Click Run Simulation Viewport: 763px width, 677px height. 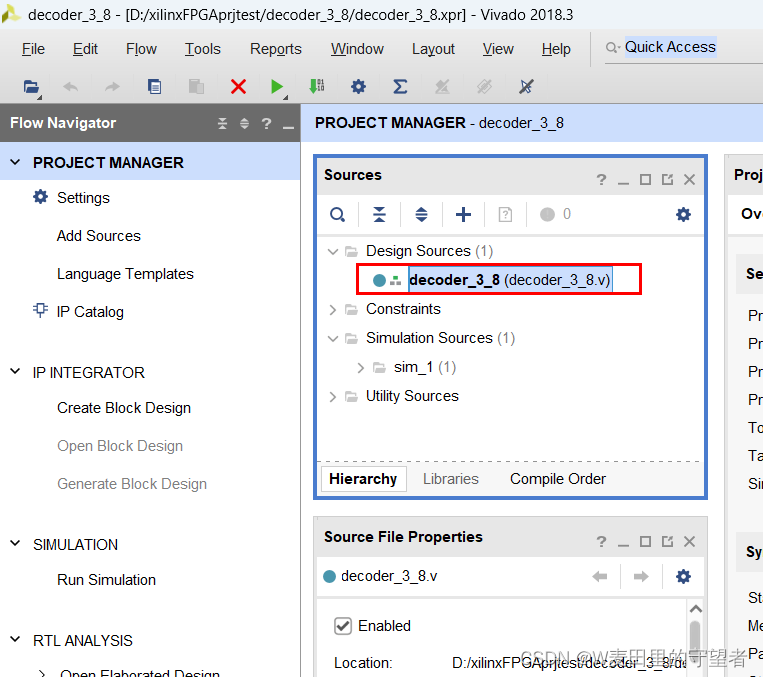pyautogui.click(x=106, y=580)
